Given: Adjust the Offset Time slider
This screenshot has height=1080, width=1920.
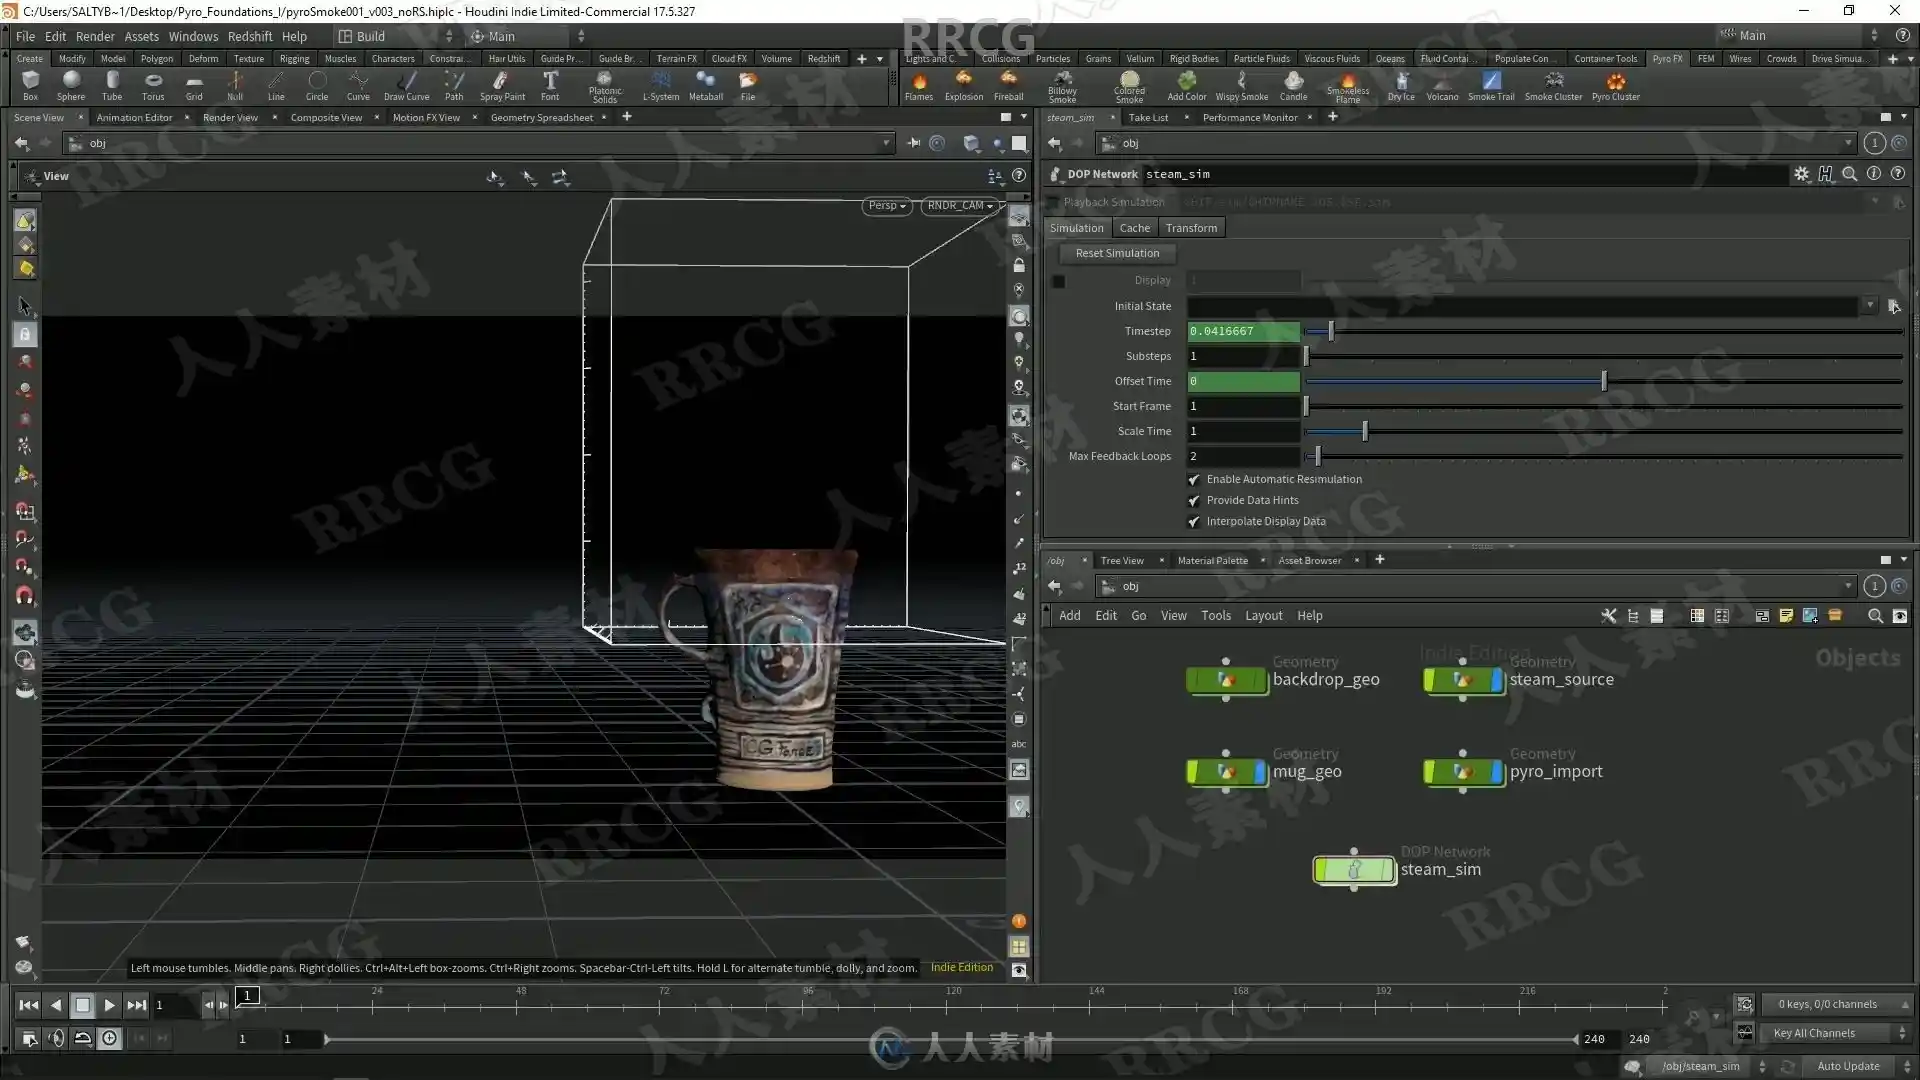Looking at the screenshot, I should pyautogui.click(x=1603, y=381).
